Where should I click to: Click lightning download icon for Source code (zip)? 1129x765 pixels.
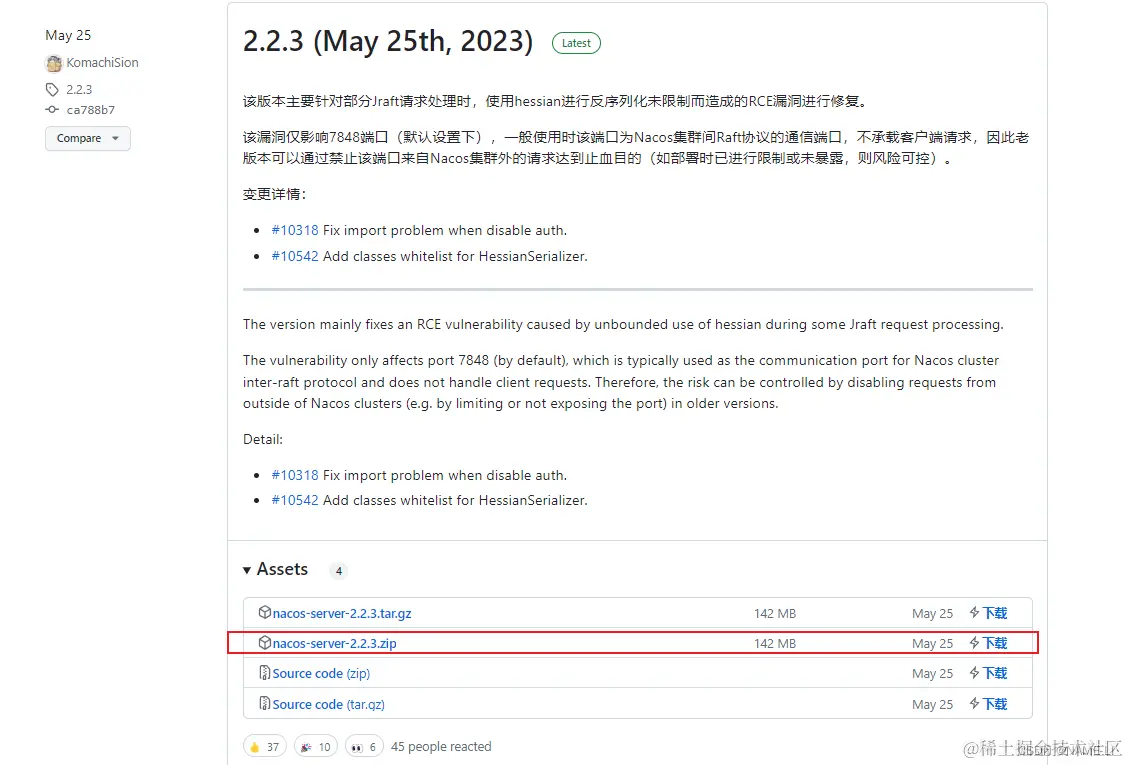pyautogui.click(x=974, y=673)
